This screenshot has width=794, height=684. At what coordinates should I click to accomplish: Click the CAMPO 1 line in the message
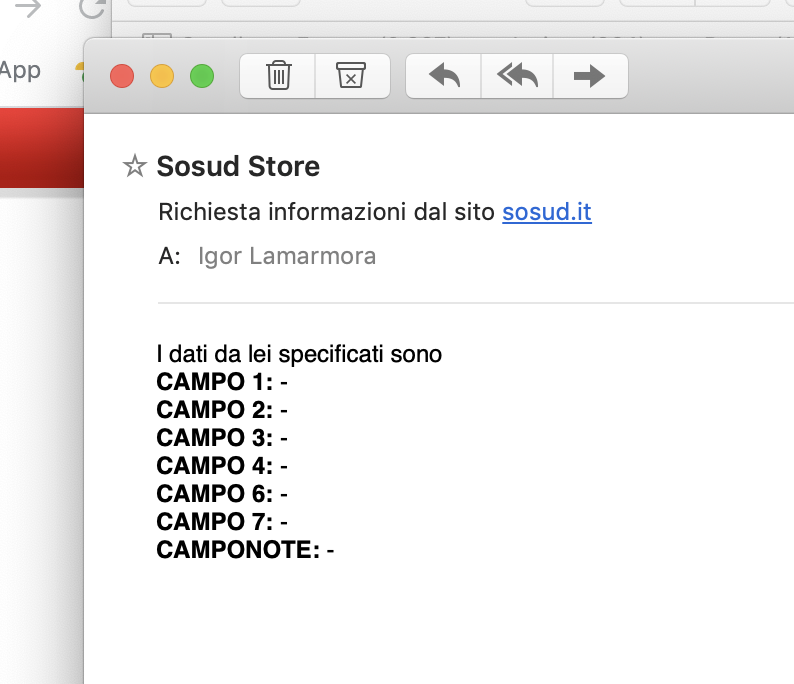(222, 382)
